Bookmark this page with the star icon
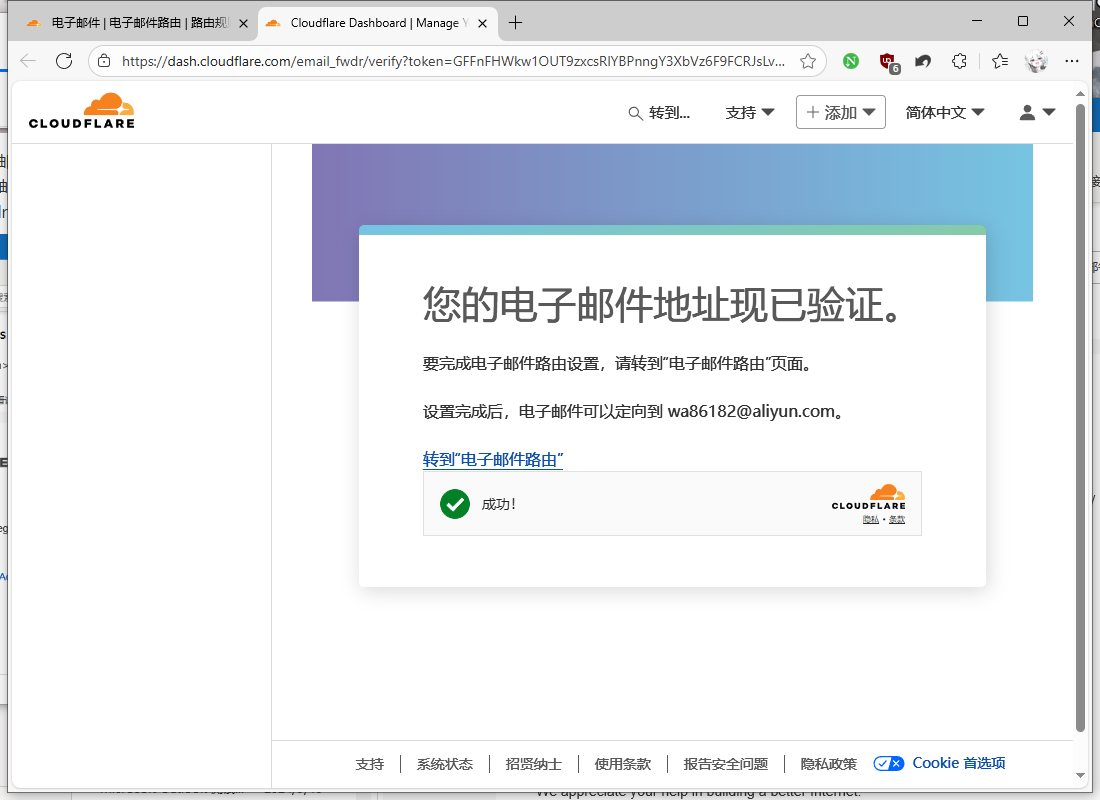Viewport: 1100px width, 800px height. click(x=808, y=61)
